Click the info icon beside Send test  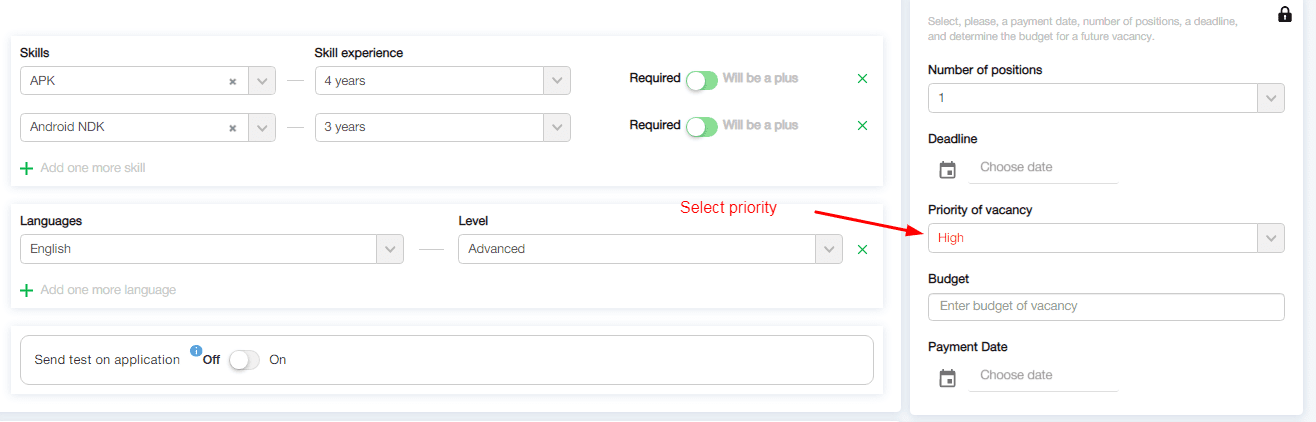(x=196, y=351)
